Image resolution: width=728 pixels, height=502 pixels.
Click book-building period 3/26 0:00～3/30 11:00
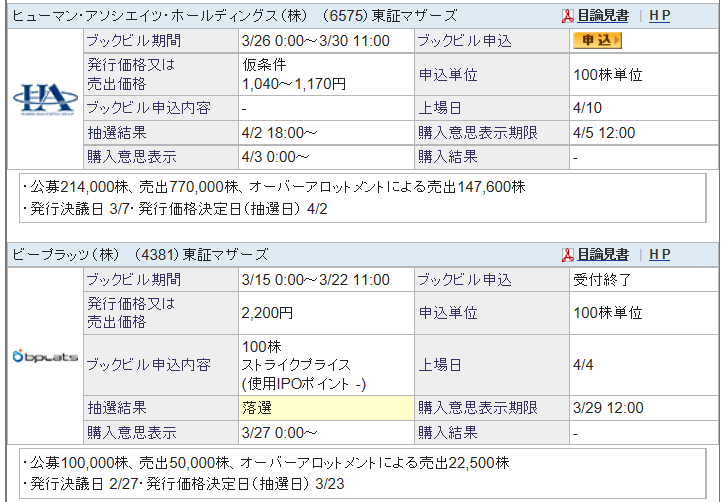[315, 41]
